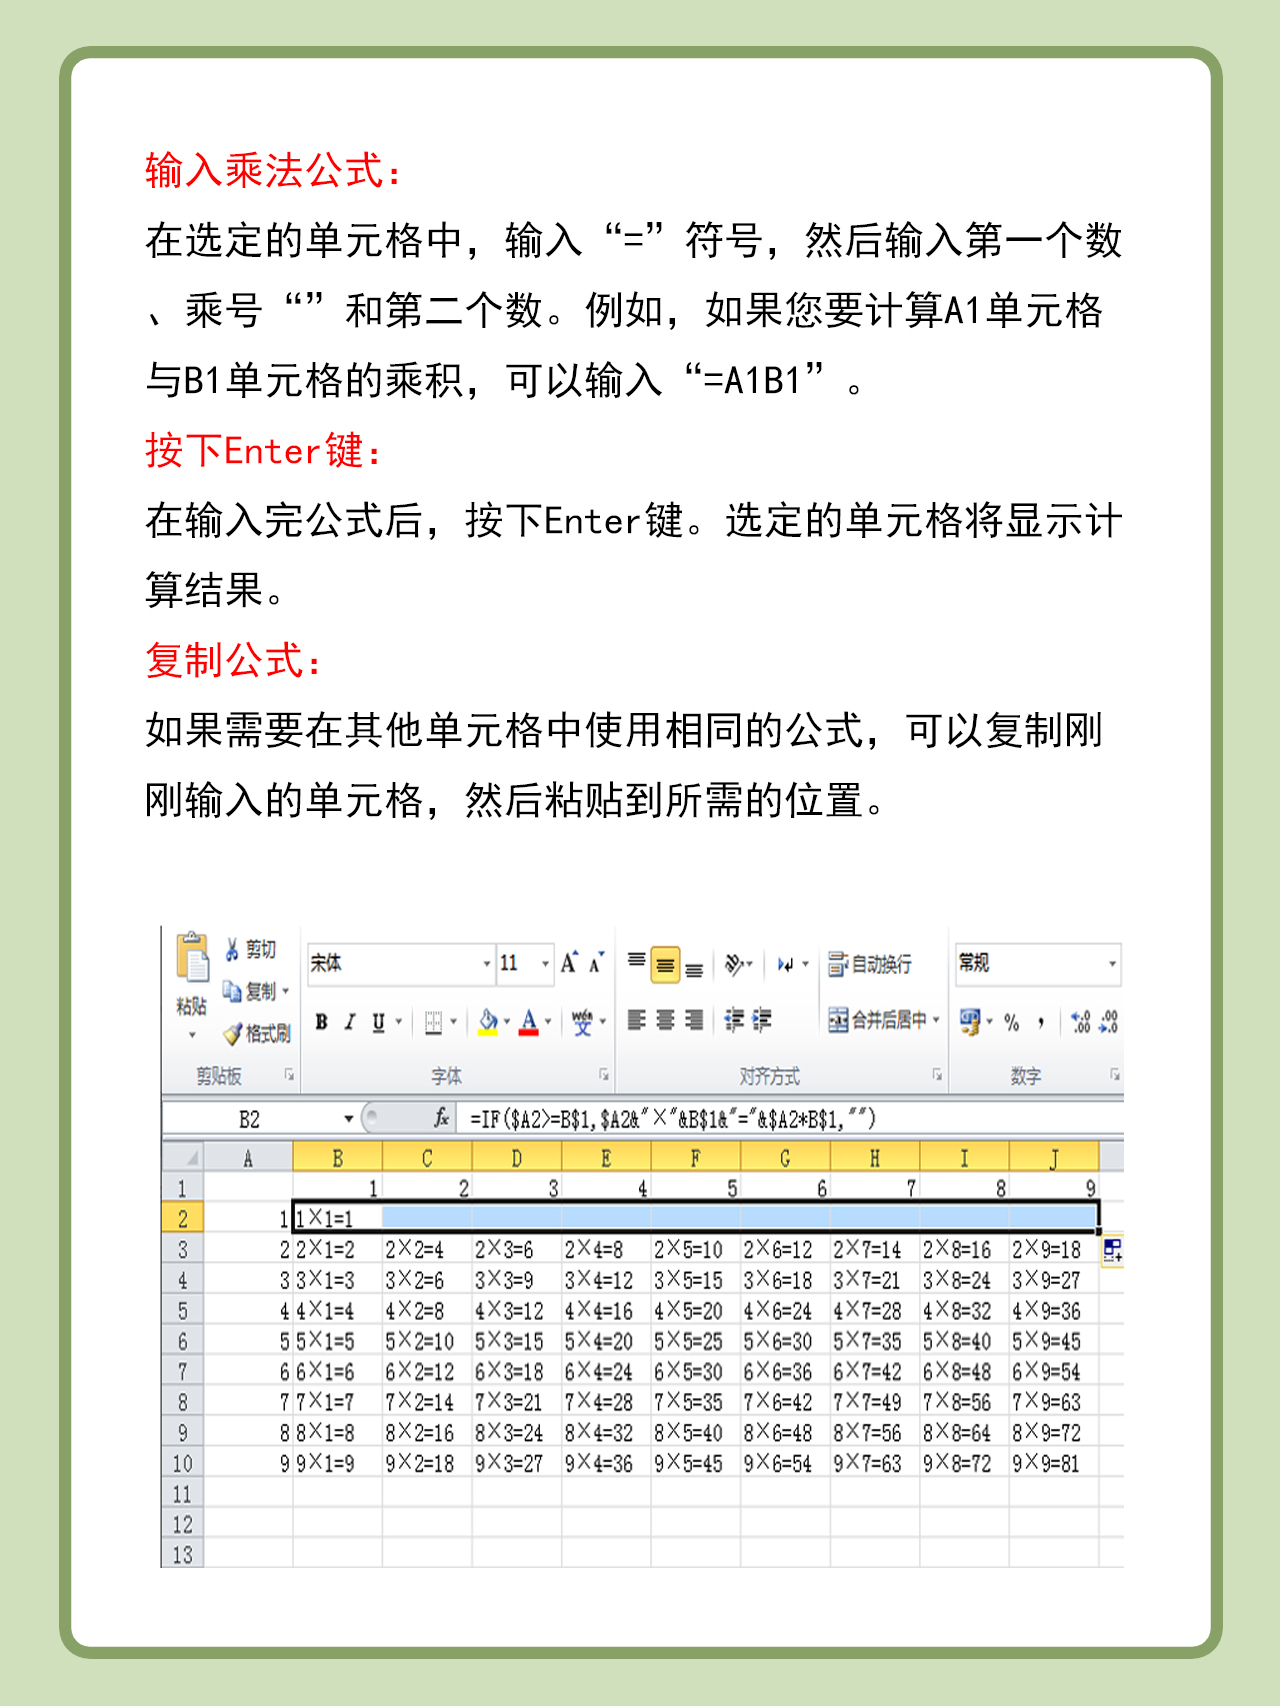The image size is (1280, 1706).
Task: Expand the Merge & Center (合并后居中) arrow
Action: (x=936, y=1020)
